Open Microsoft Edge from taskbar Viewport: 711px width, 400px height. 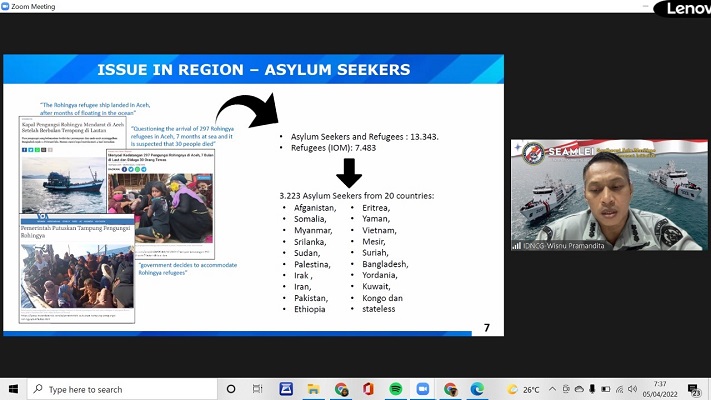click(477, 389)
